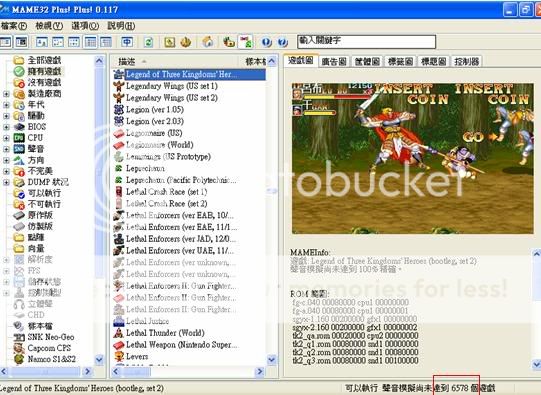
Task: Click the large icons view toolbar button
Action: click(42, 42)
